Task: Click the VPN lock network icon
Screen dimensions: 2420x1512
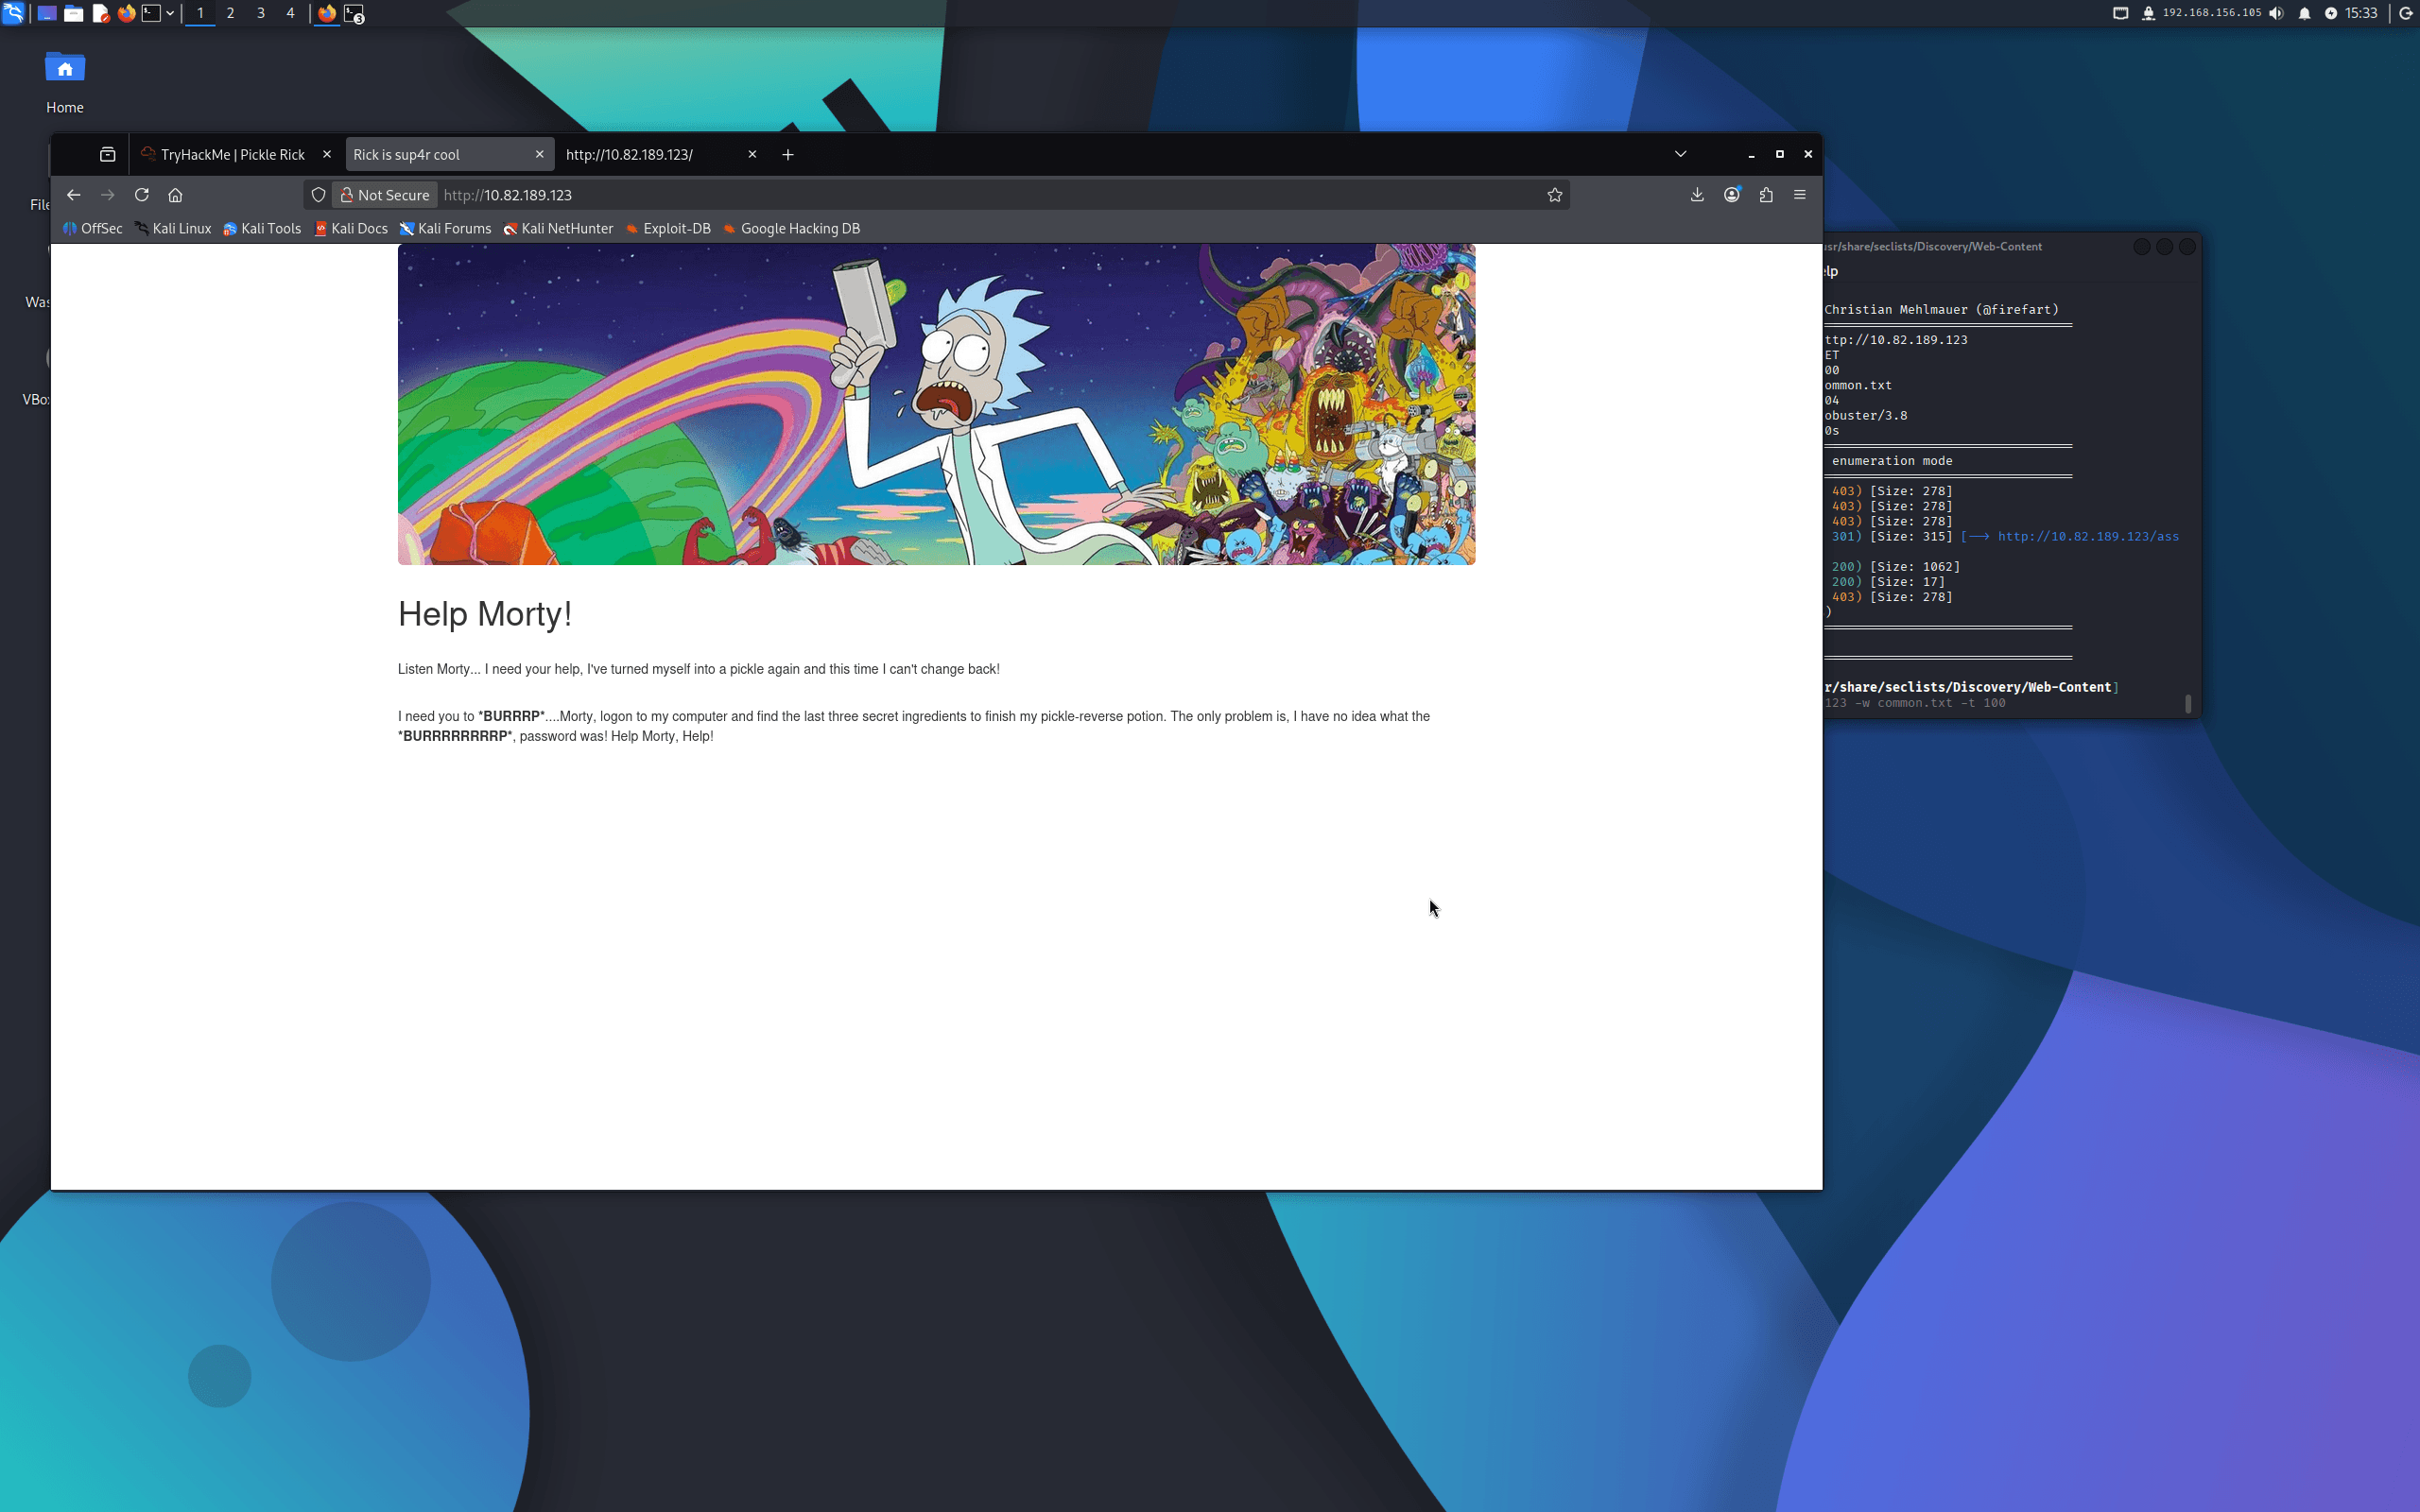Action: (2148, 13)
